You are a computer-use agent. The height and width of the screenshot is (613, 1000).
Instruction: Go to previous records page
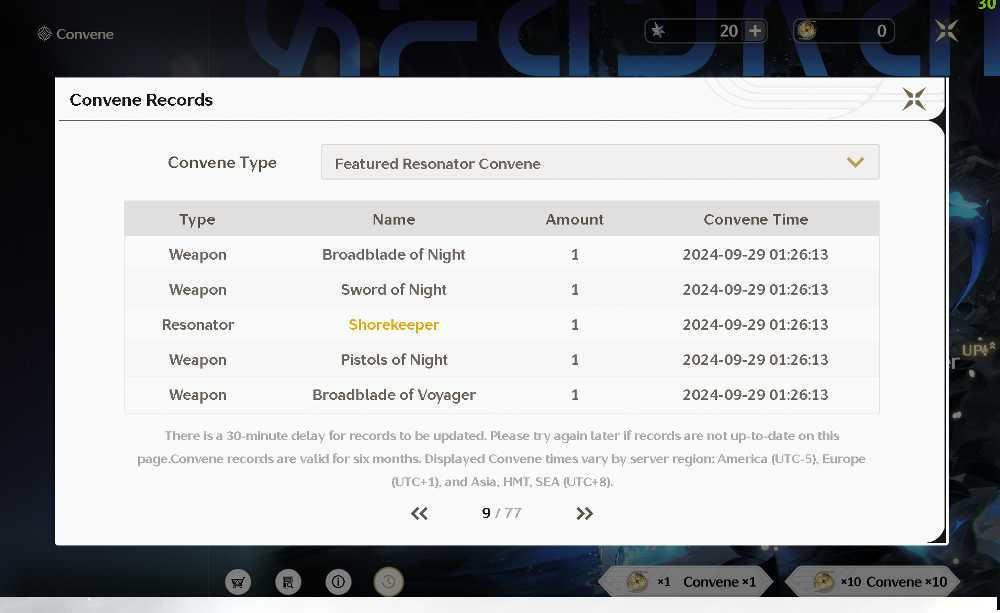(419, 513)
